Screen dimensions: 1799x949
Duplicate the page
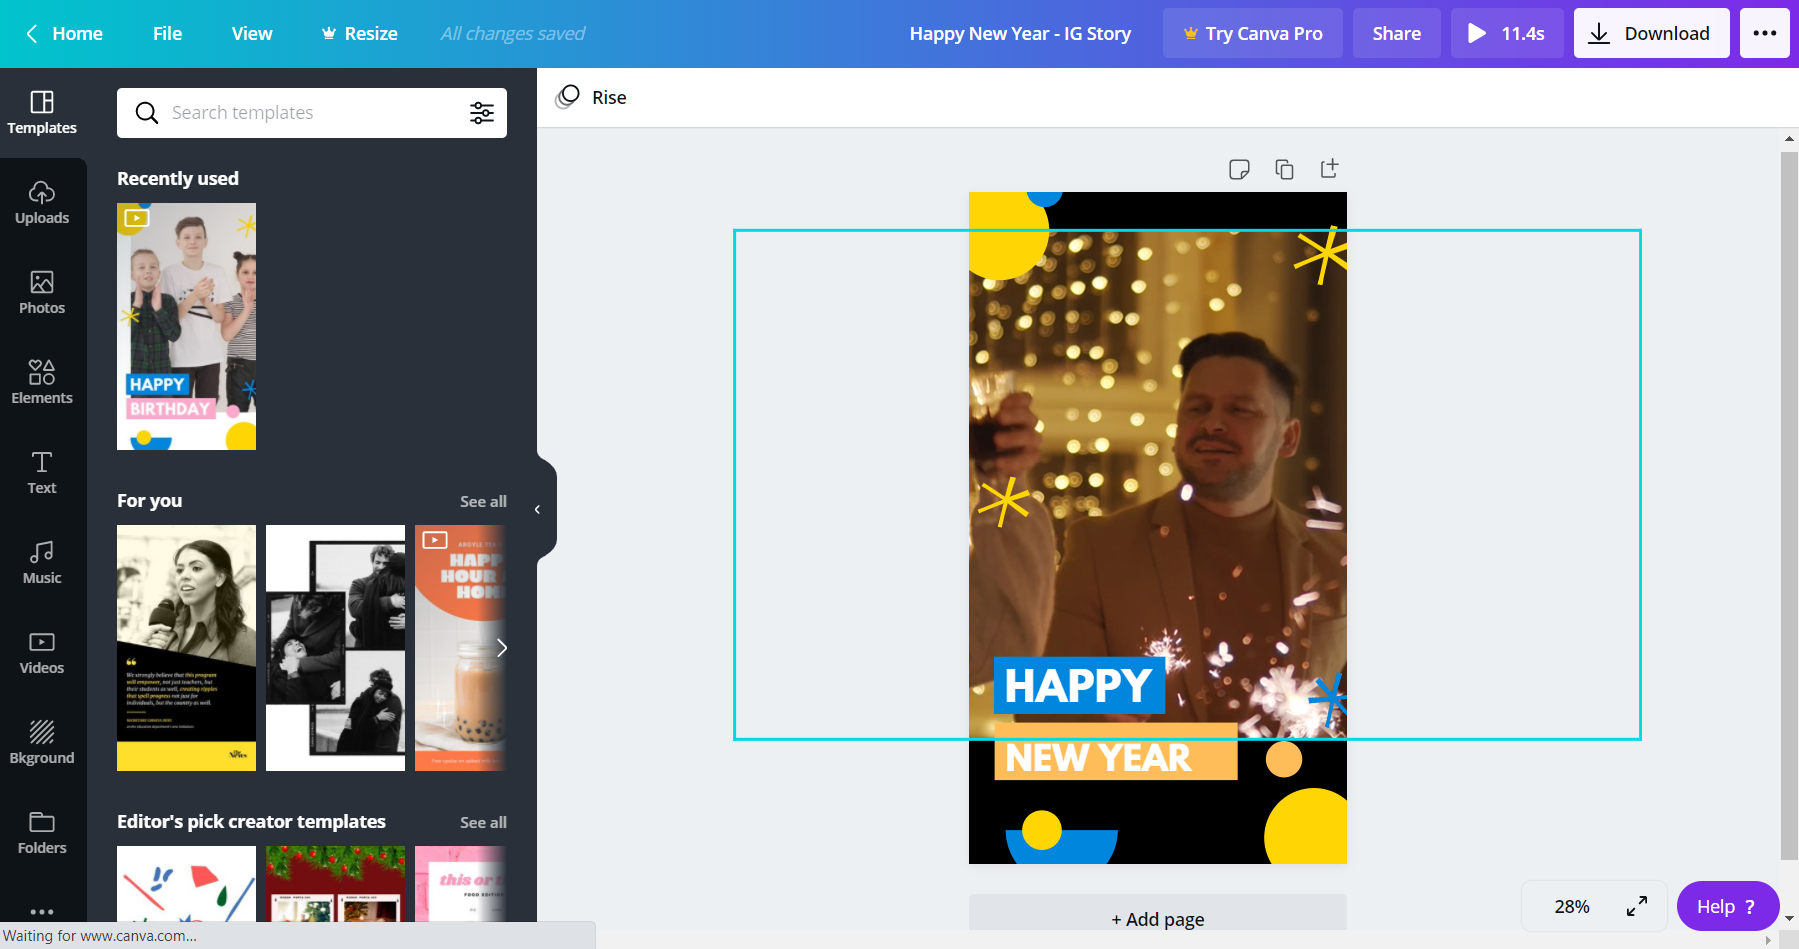pos(1284,169)
